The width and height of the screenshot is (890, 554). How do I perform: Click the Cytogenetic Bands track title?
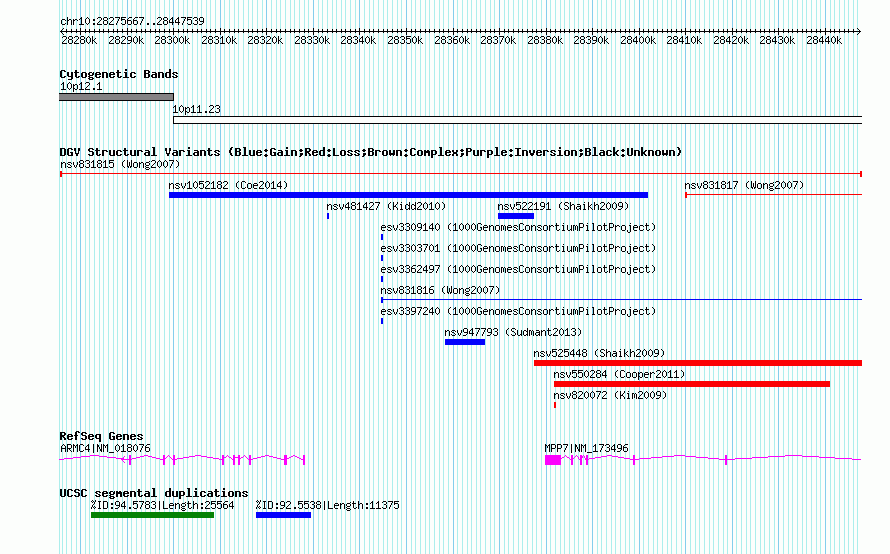pos(119,74)
